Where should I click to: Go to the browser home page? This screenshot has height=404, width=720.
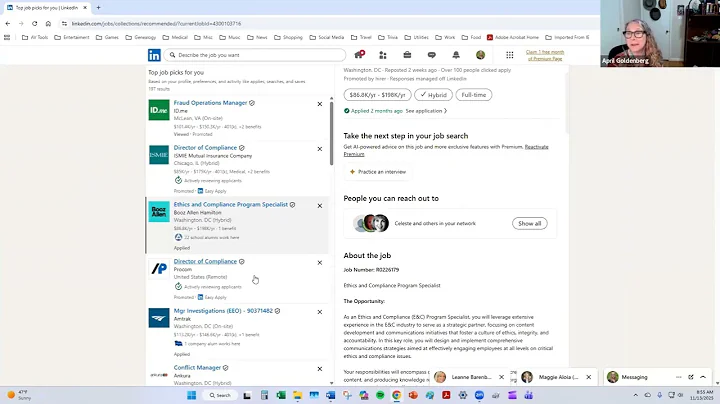[48, 23]
